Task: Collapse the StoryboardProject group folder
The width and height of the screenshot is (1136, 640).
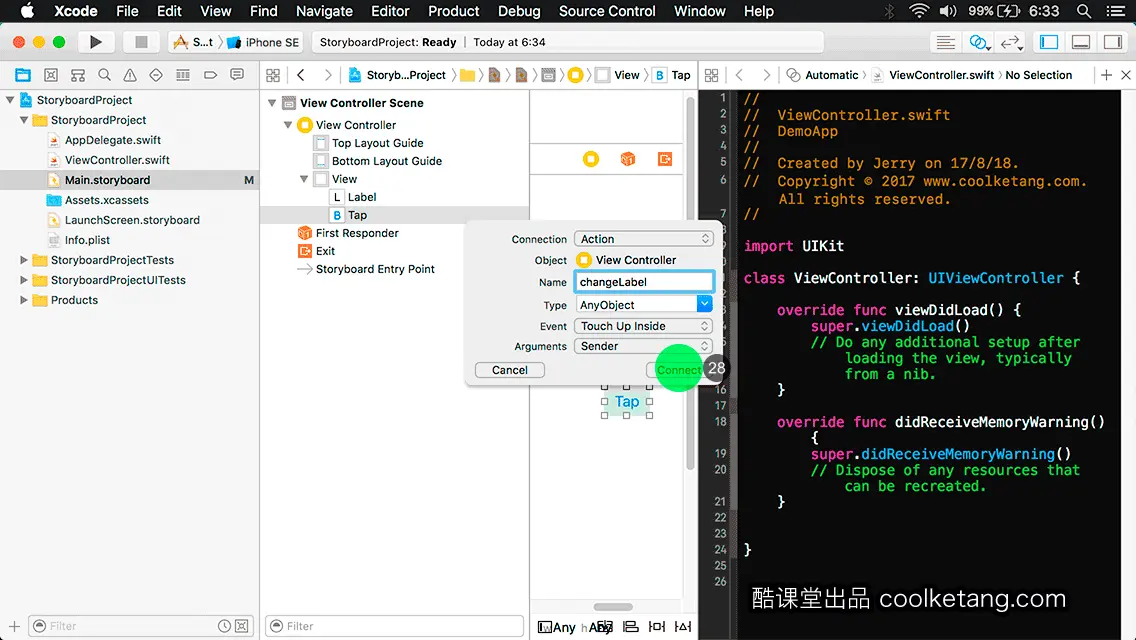Action: click(x=24, y=120)
